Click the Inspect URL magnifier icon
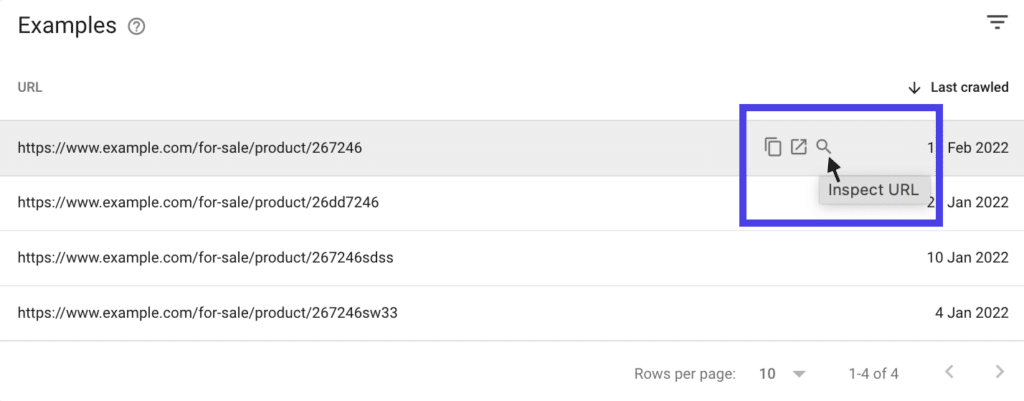The width and height of the screenshot is (1024, 401). pyautogui.click(x=823, y=147)
